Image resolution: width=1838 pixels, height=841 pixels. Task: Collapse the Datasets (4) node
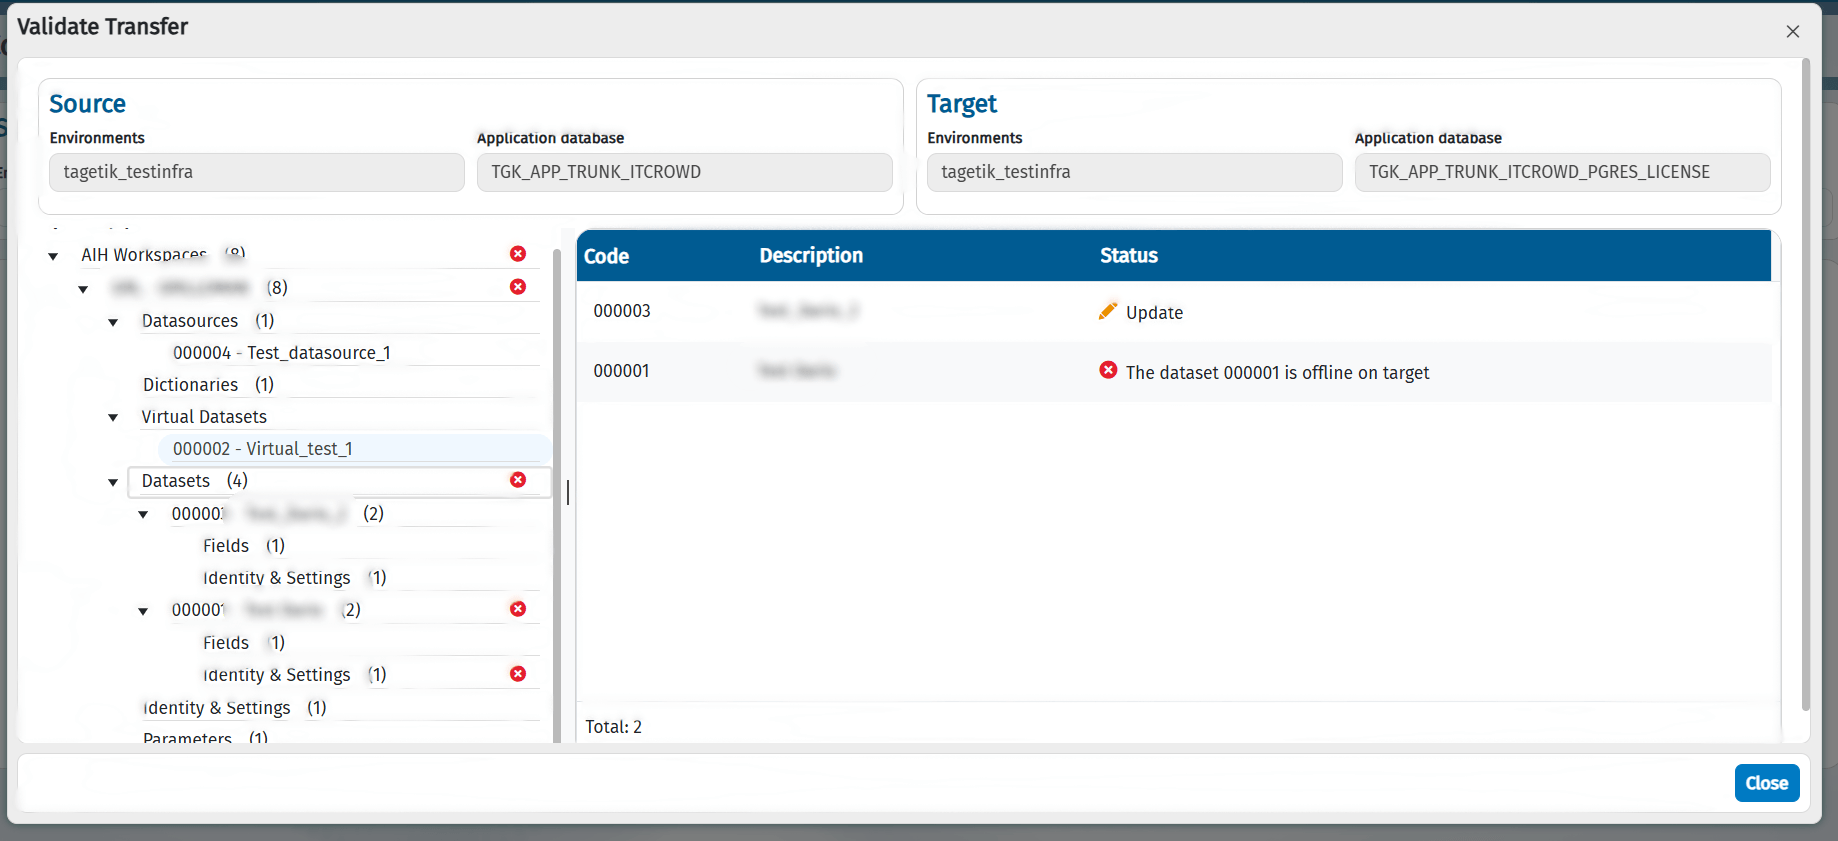pyautogui.click(x=113, y=482)
